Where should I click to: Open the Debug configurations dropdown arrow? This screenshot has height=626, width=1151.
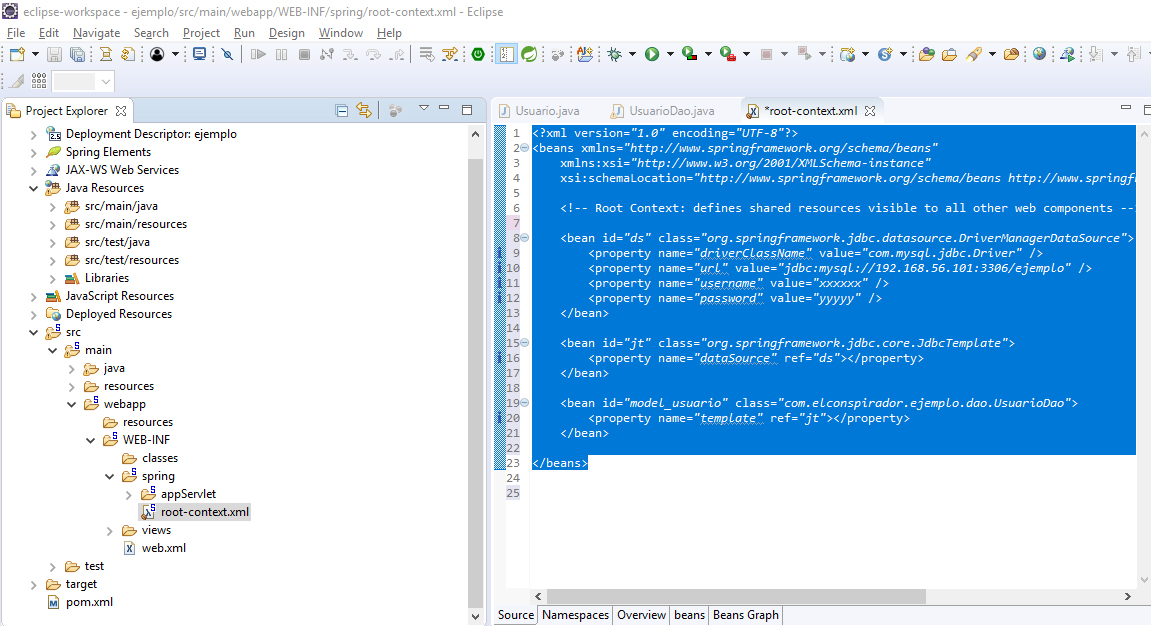[632, 54]
